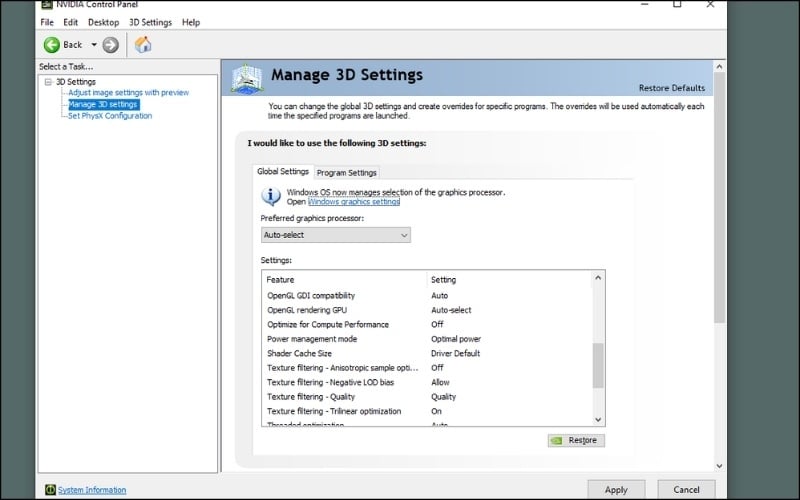Click the info icon beside Windows OS message
800x500 pixels.
(271, 196)
